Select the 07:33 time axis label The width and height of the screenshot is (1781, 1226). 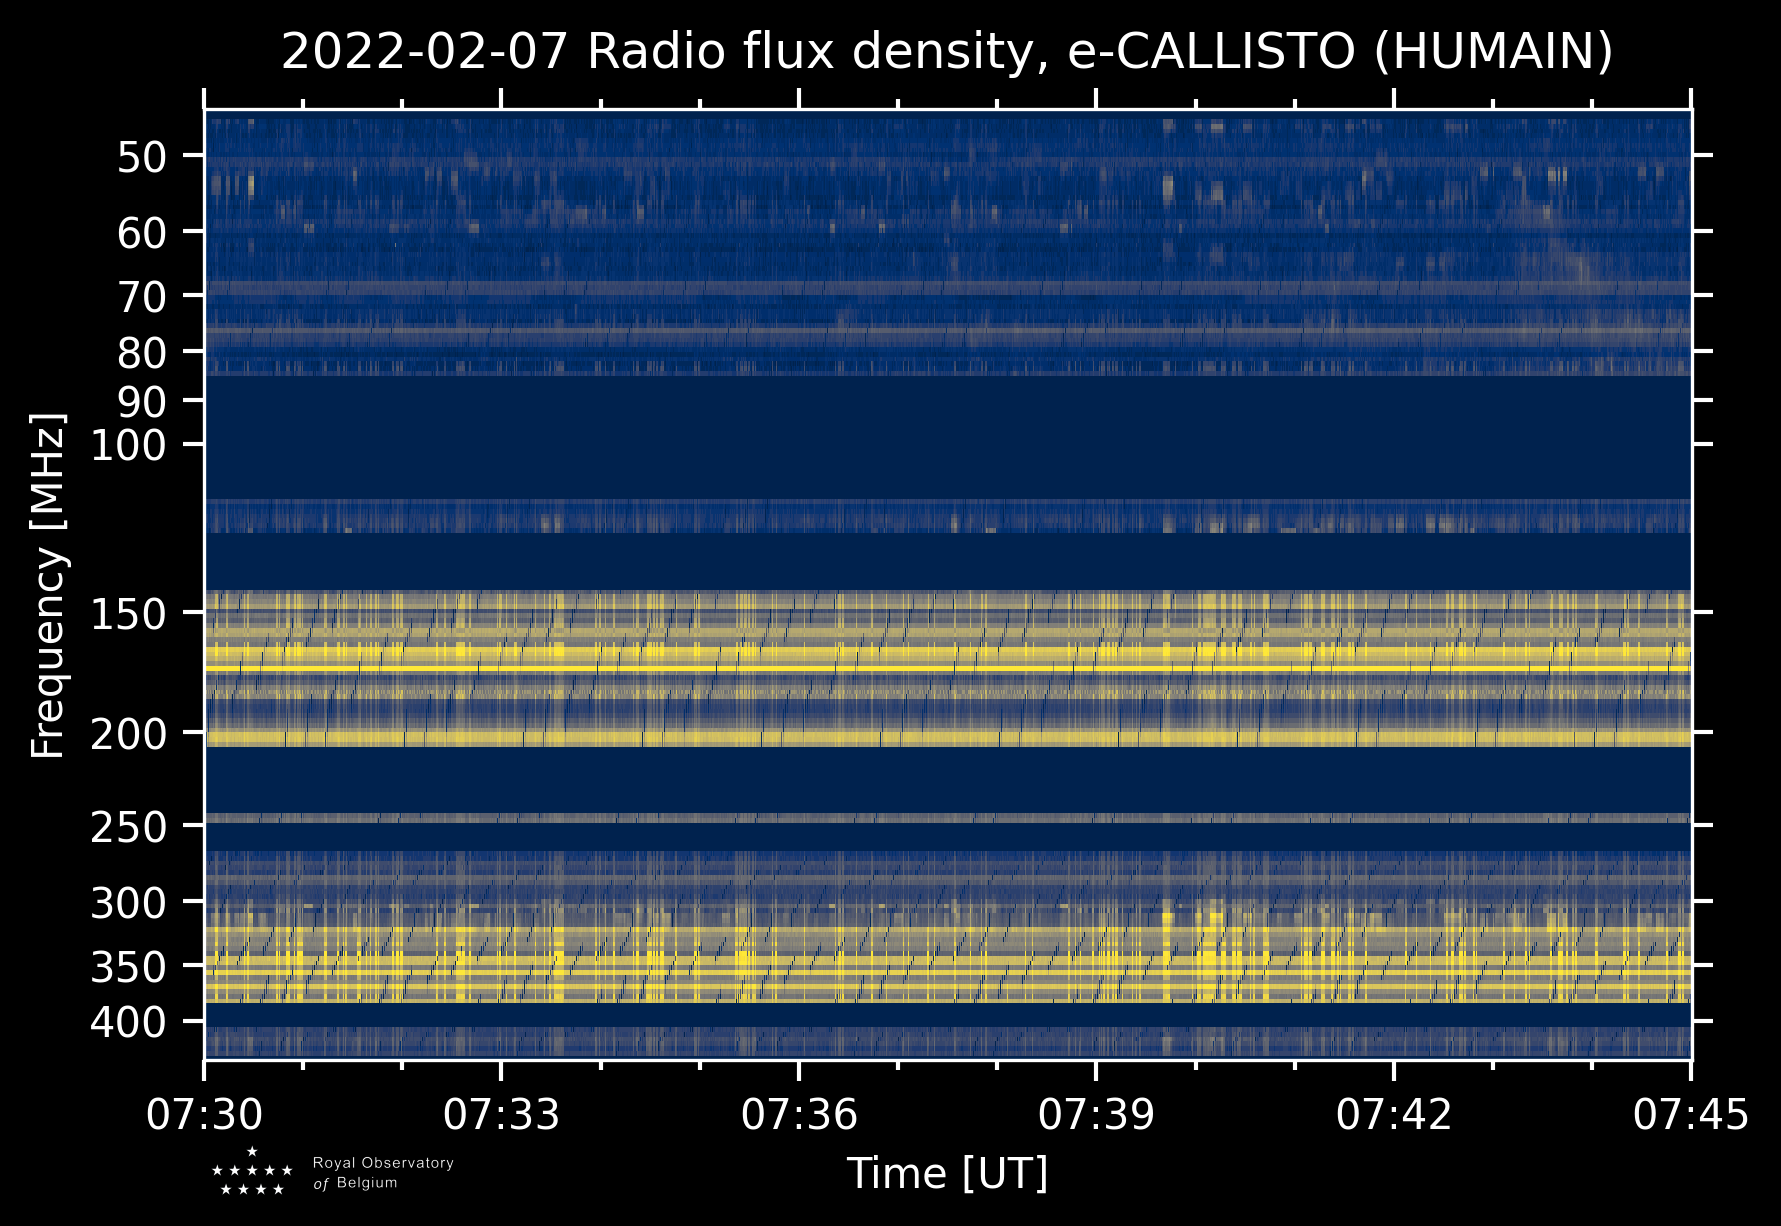[x=501, y=1114]
